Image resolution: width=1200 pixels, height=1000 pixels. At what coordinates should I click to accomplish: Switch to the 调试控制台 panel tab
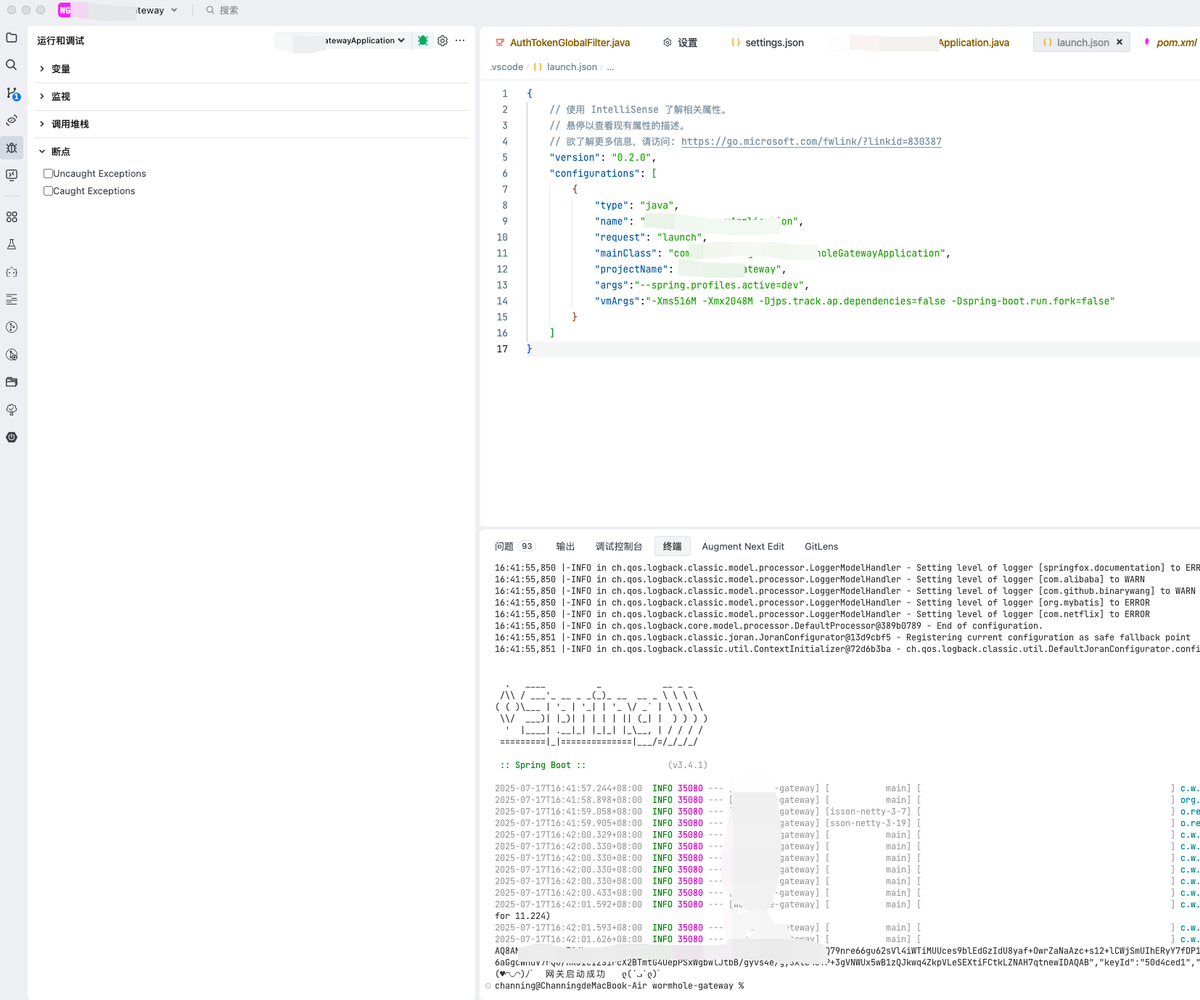pos(618,547)
